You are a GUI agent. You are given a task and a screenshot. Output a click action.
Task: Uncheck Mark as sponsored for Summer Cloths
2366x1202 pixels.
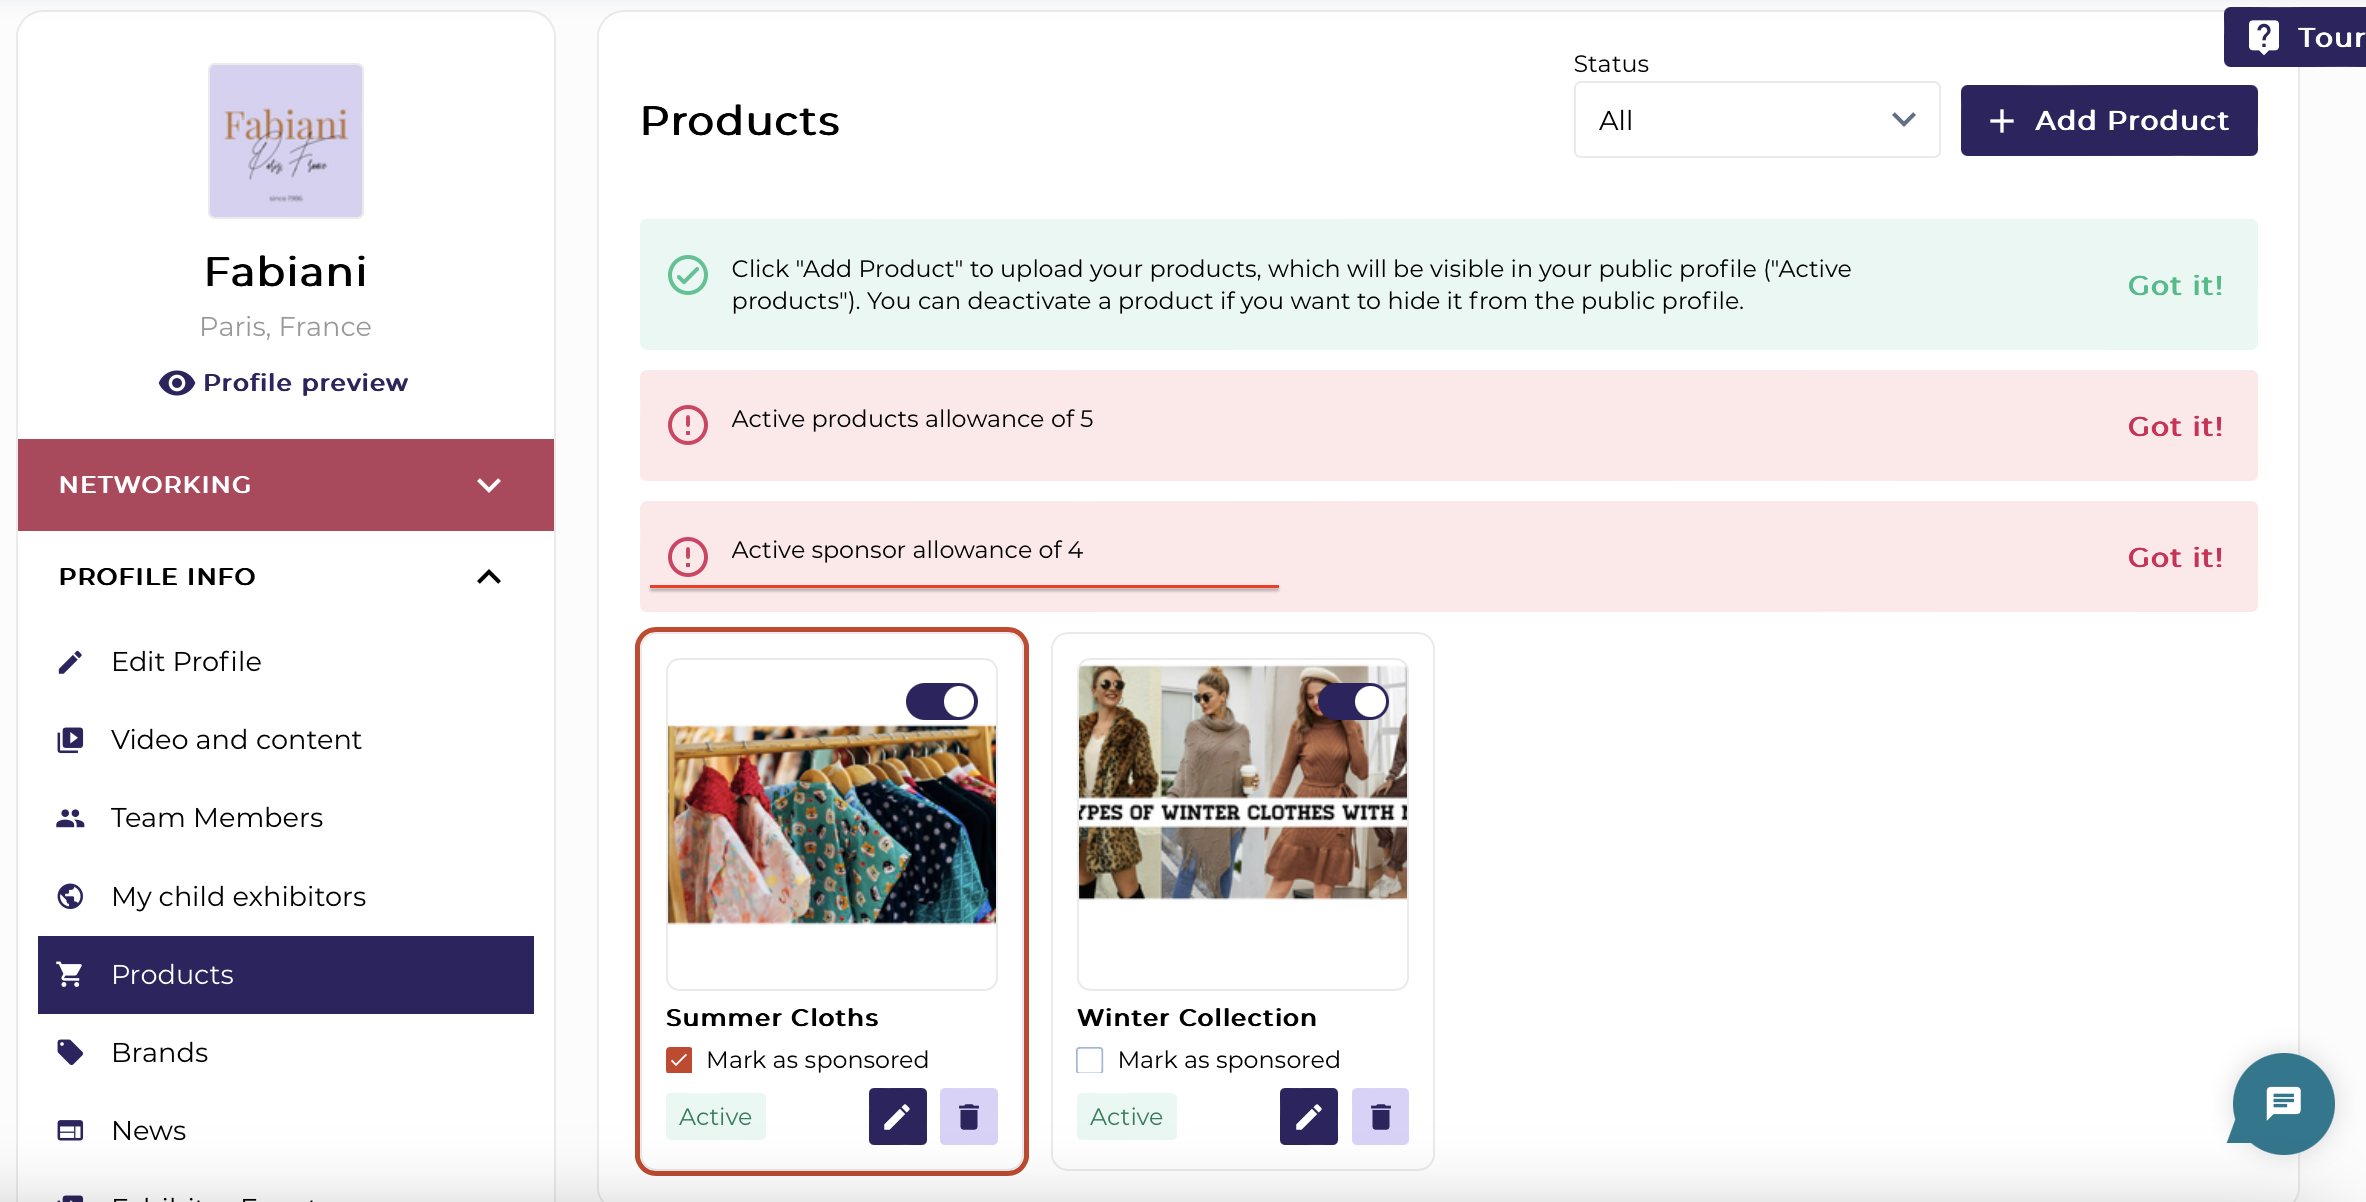pos(680,1060)
